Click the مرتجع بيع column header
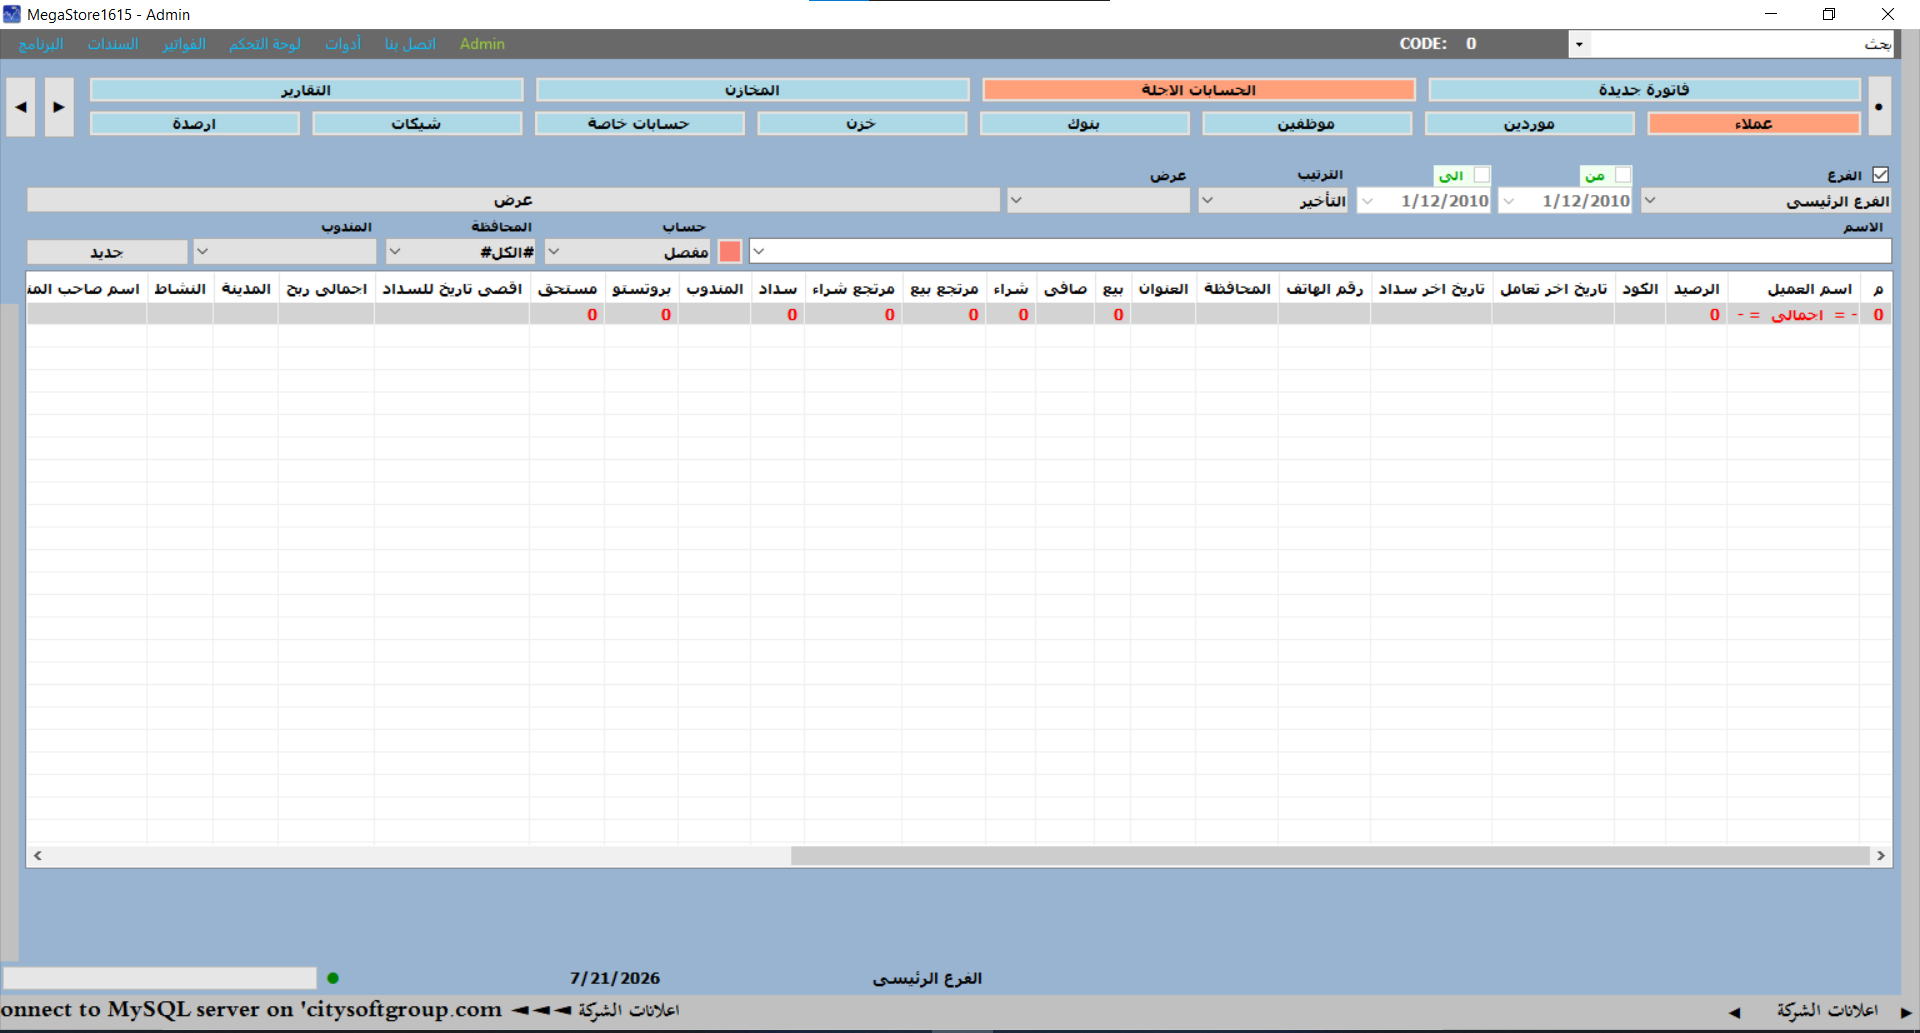This screenshot has width=1920, height=1033. pos(944,289)
